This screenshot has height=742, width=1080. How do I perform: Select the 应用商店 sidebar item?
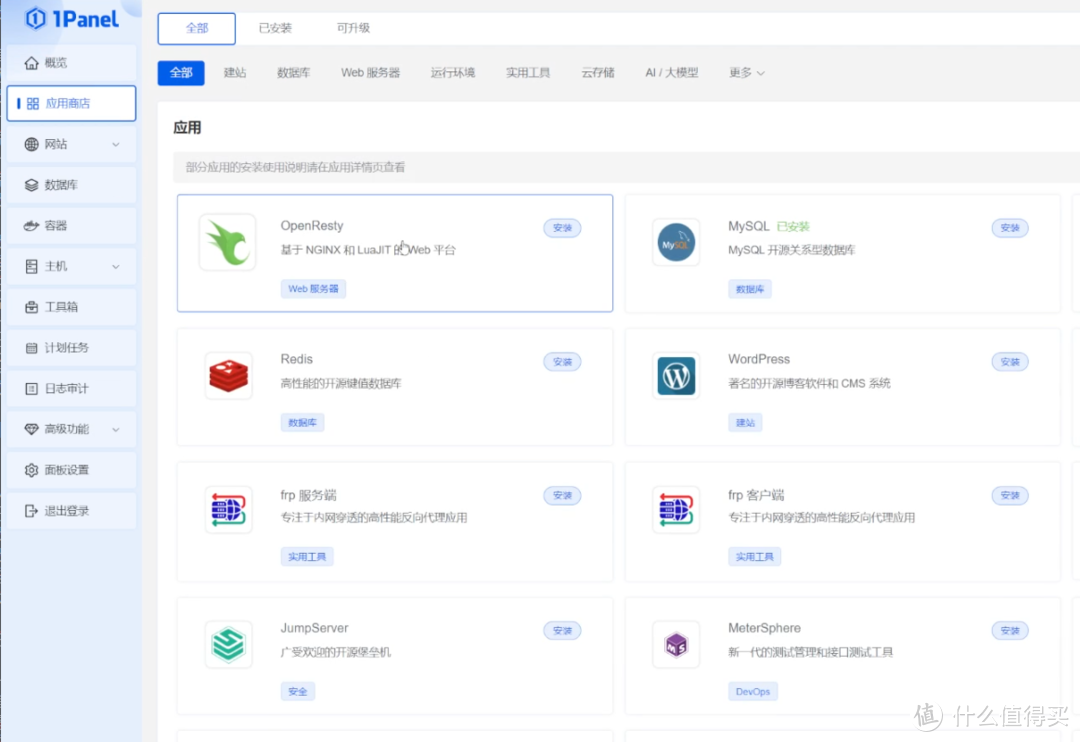[x=70, y=103]
